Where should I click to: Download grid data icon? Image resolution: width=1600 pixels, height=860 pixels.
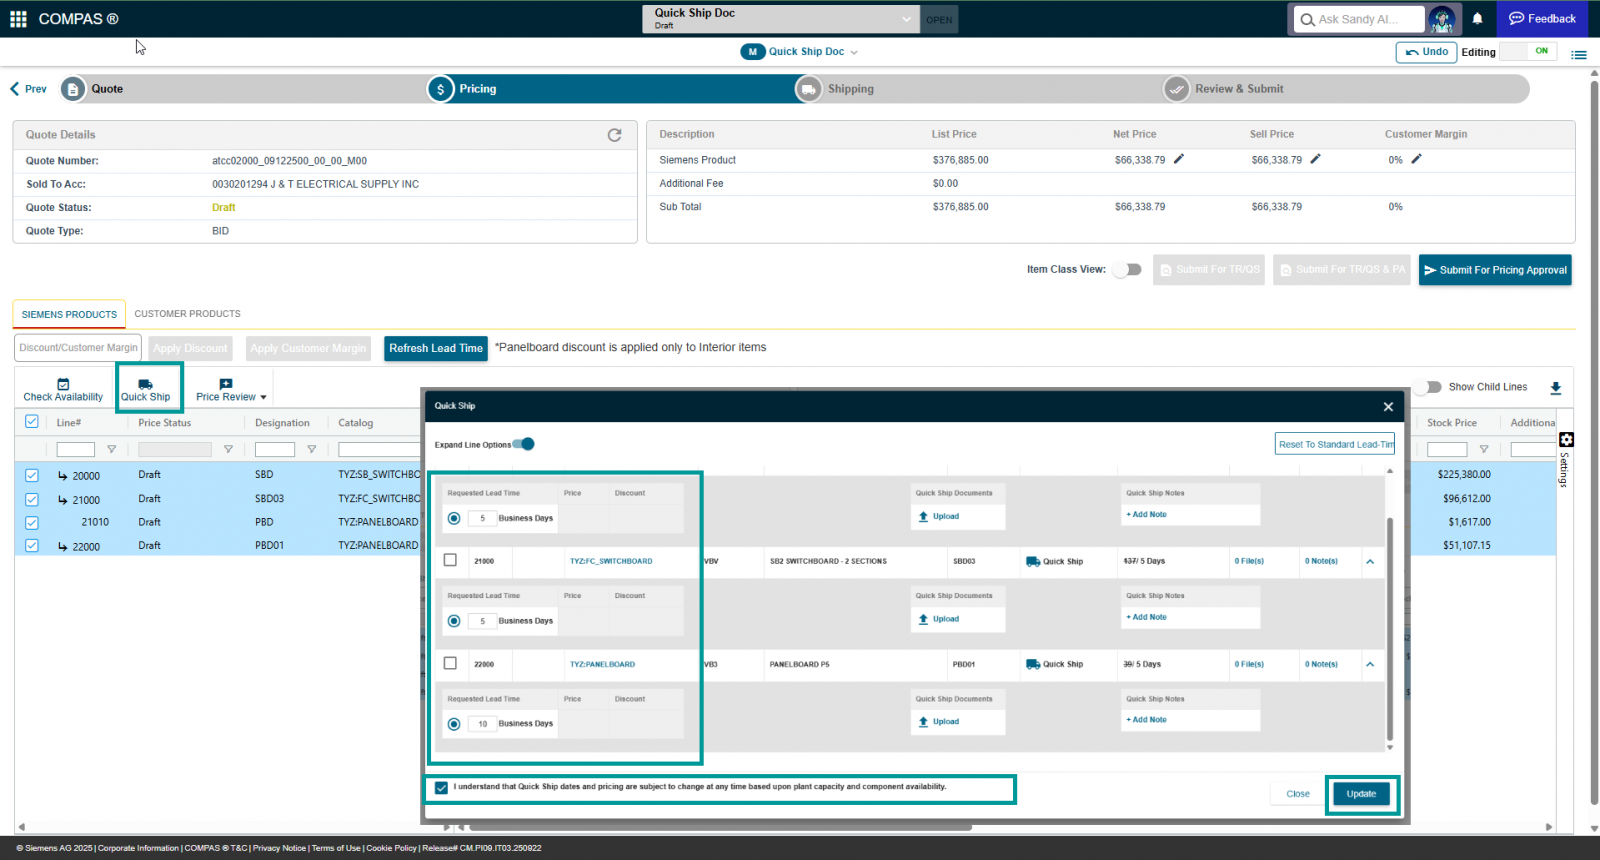click(1556, 388)
